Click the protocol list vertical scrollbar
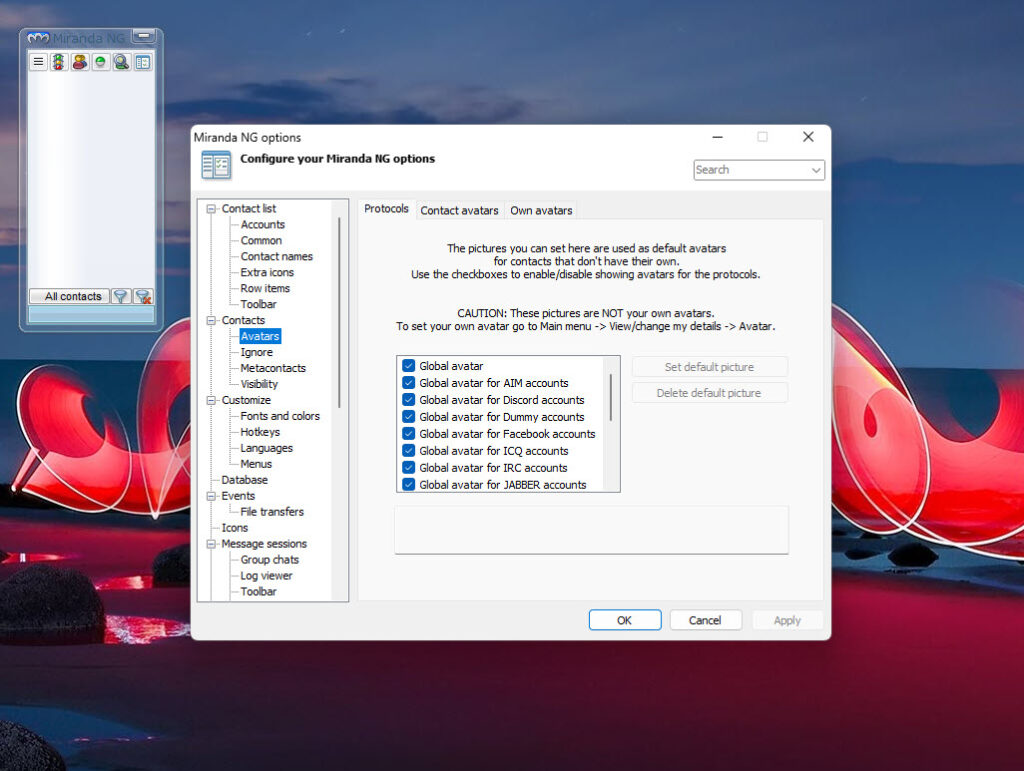 (x=611, y=397)
